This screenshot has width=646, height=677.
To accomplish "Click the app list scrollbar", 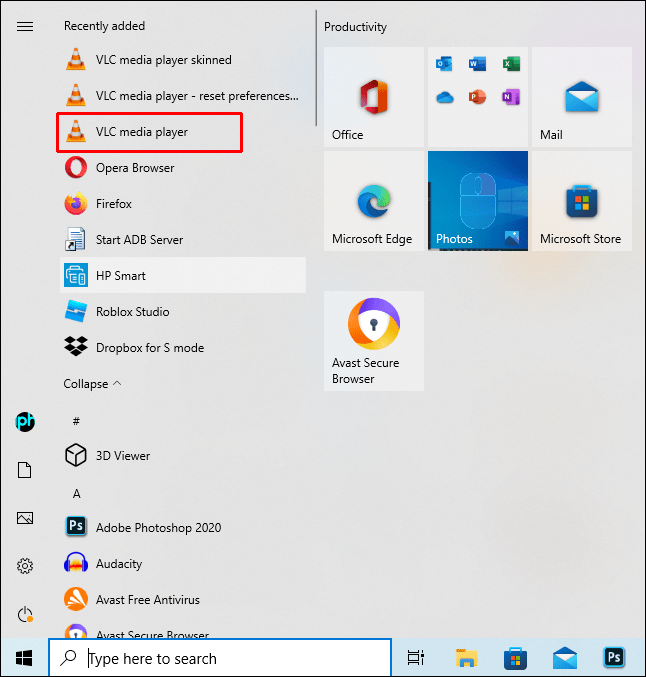I will point(316,68).
